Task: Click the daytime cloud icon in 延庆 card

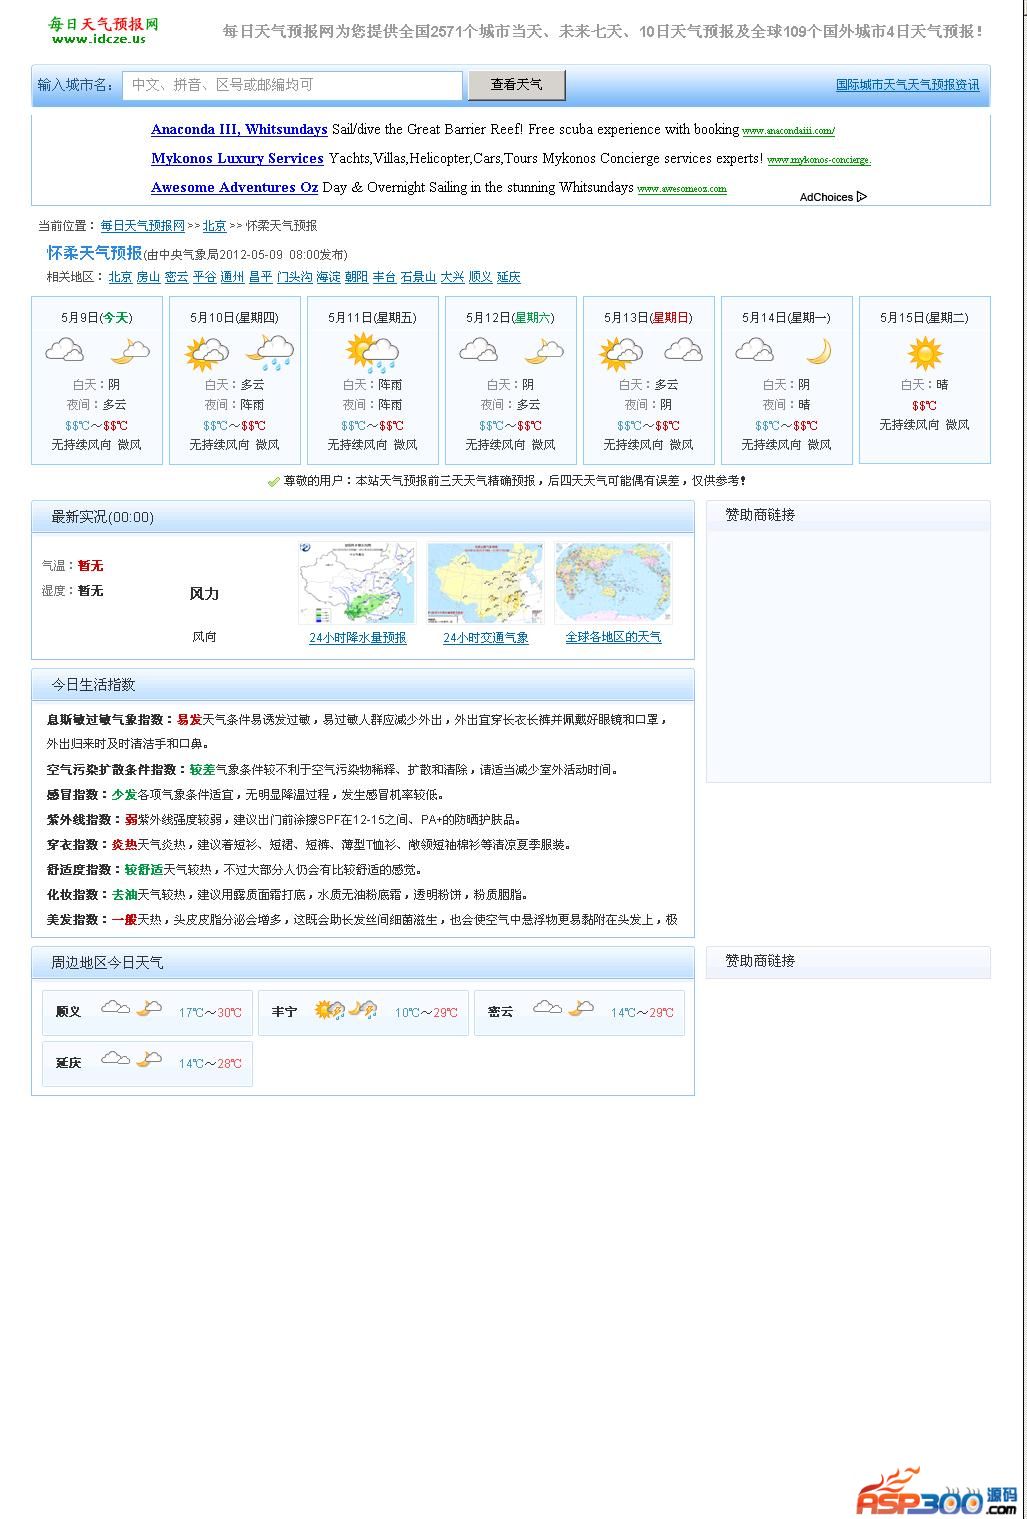Action: (x=115, y=1059)
